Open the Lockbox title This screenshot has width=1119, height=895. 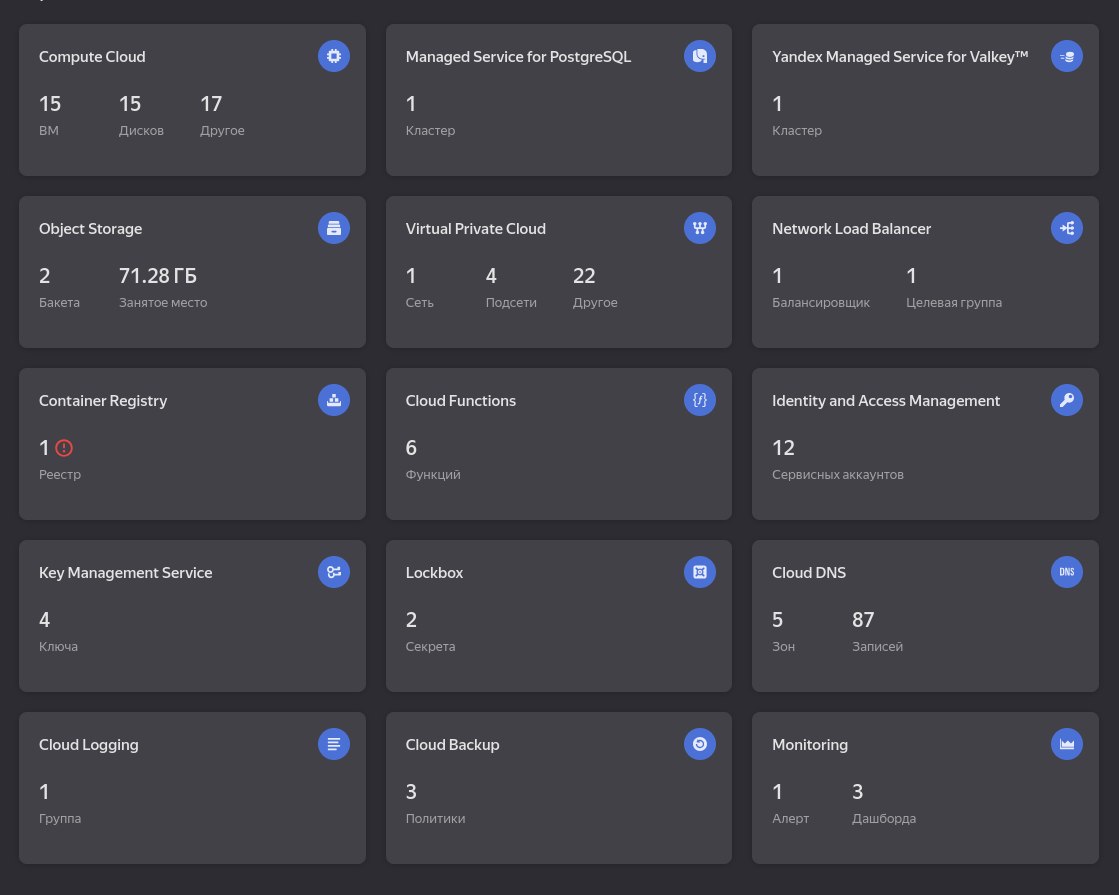pos(434,573)
